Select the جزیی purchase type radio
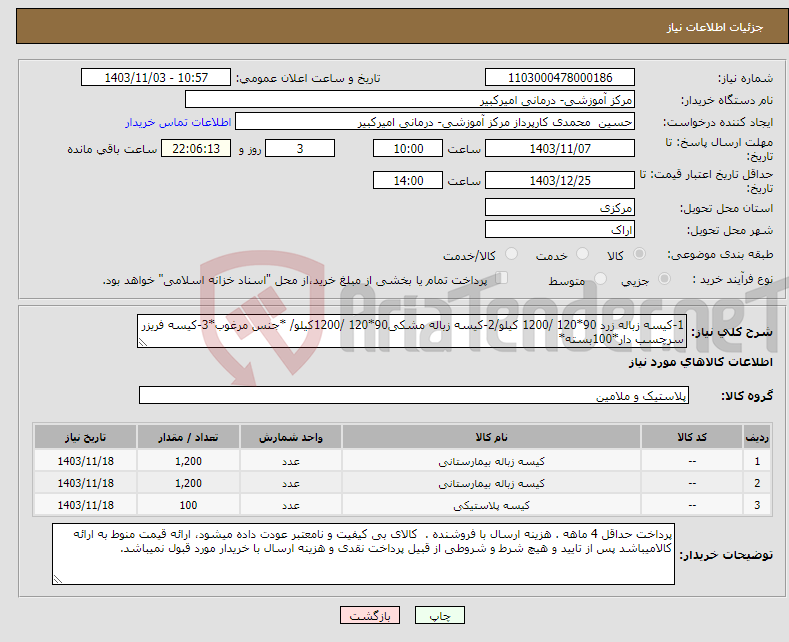The height and width of the screenshot is (642, 789). tap(664, 278)
